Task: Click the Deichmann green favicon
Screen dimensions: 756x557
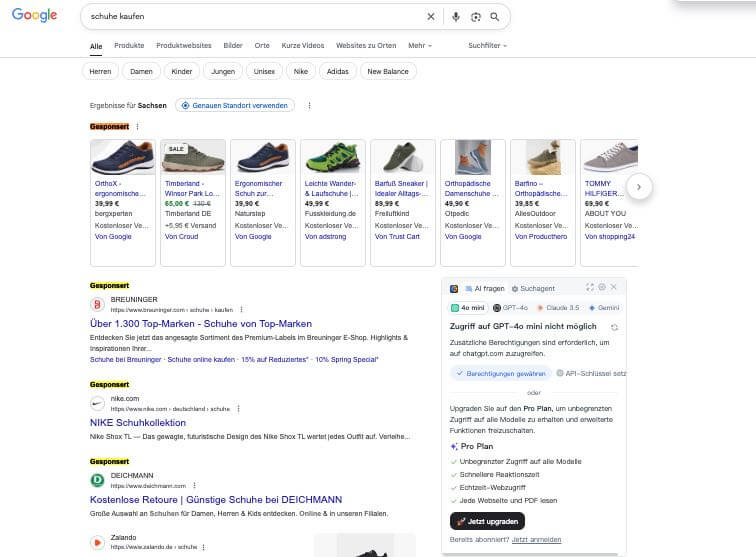Action: [x=97, y=480]
